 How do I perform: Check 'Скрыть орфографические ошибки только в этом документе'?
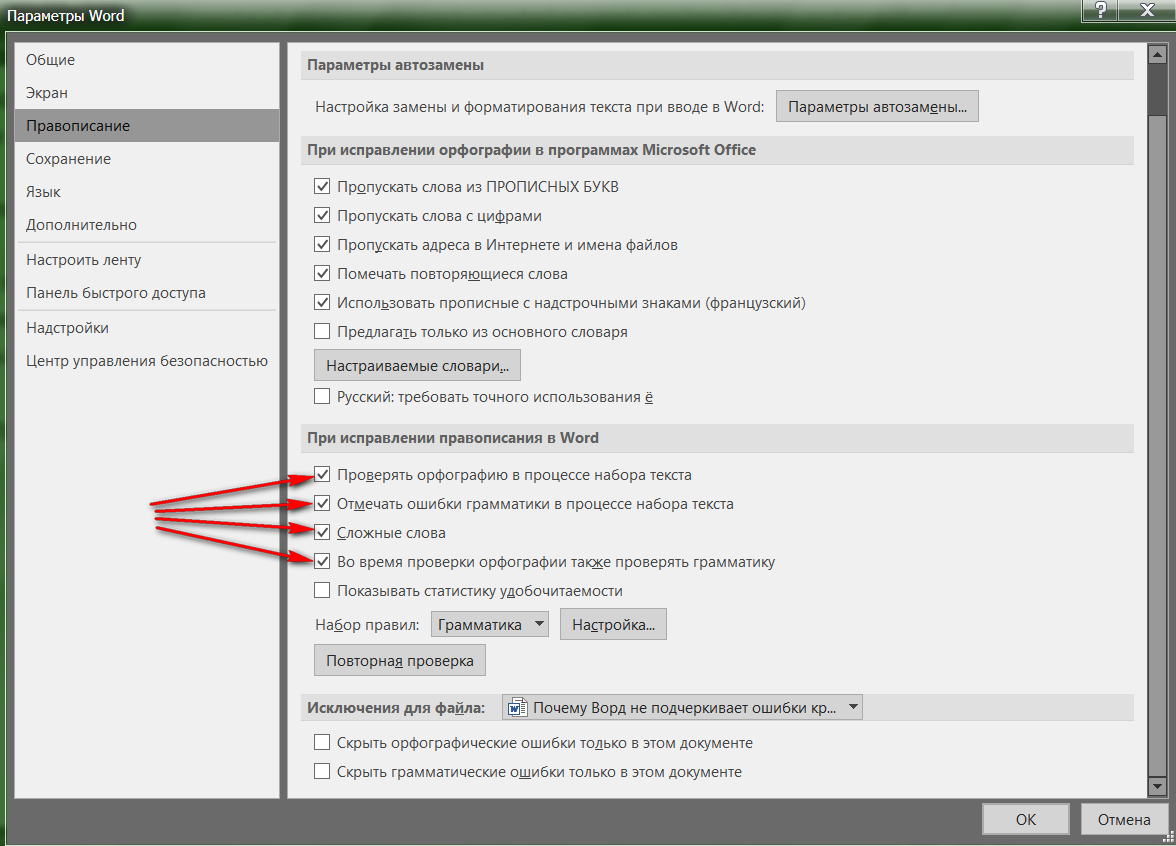322,743
